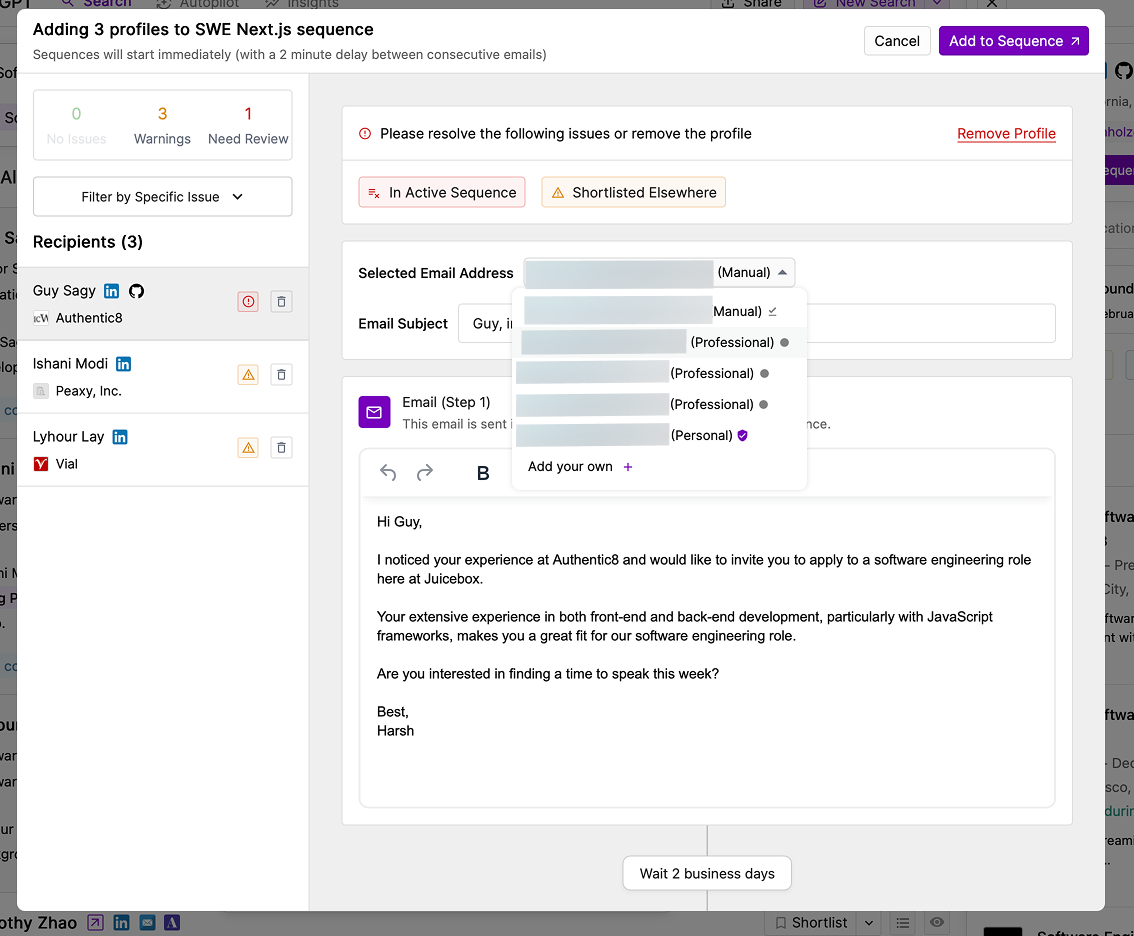Remove Ishani Modi with trash icon
This screenshot has height=936, width=1134.
click(x=281, y=375)
